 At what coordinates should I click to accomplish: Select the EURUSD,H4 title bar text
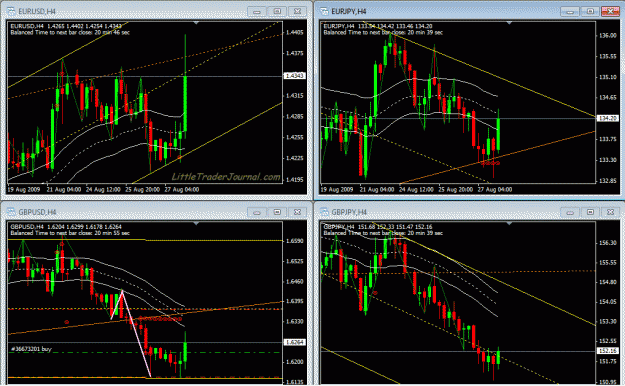pos(37,12)
